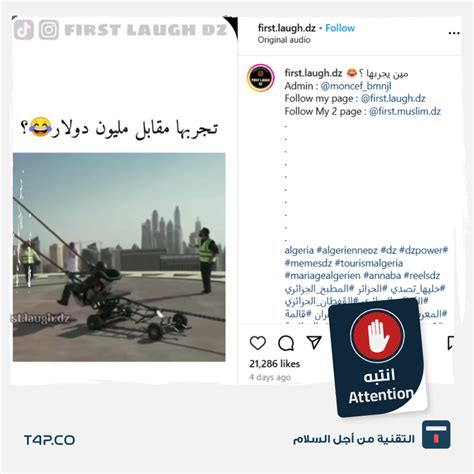
Task: Click the blue square logo at bottom right
Action: click(x=436, y=434)
